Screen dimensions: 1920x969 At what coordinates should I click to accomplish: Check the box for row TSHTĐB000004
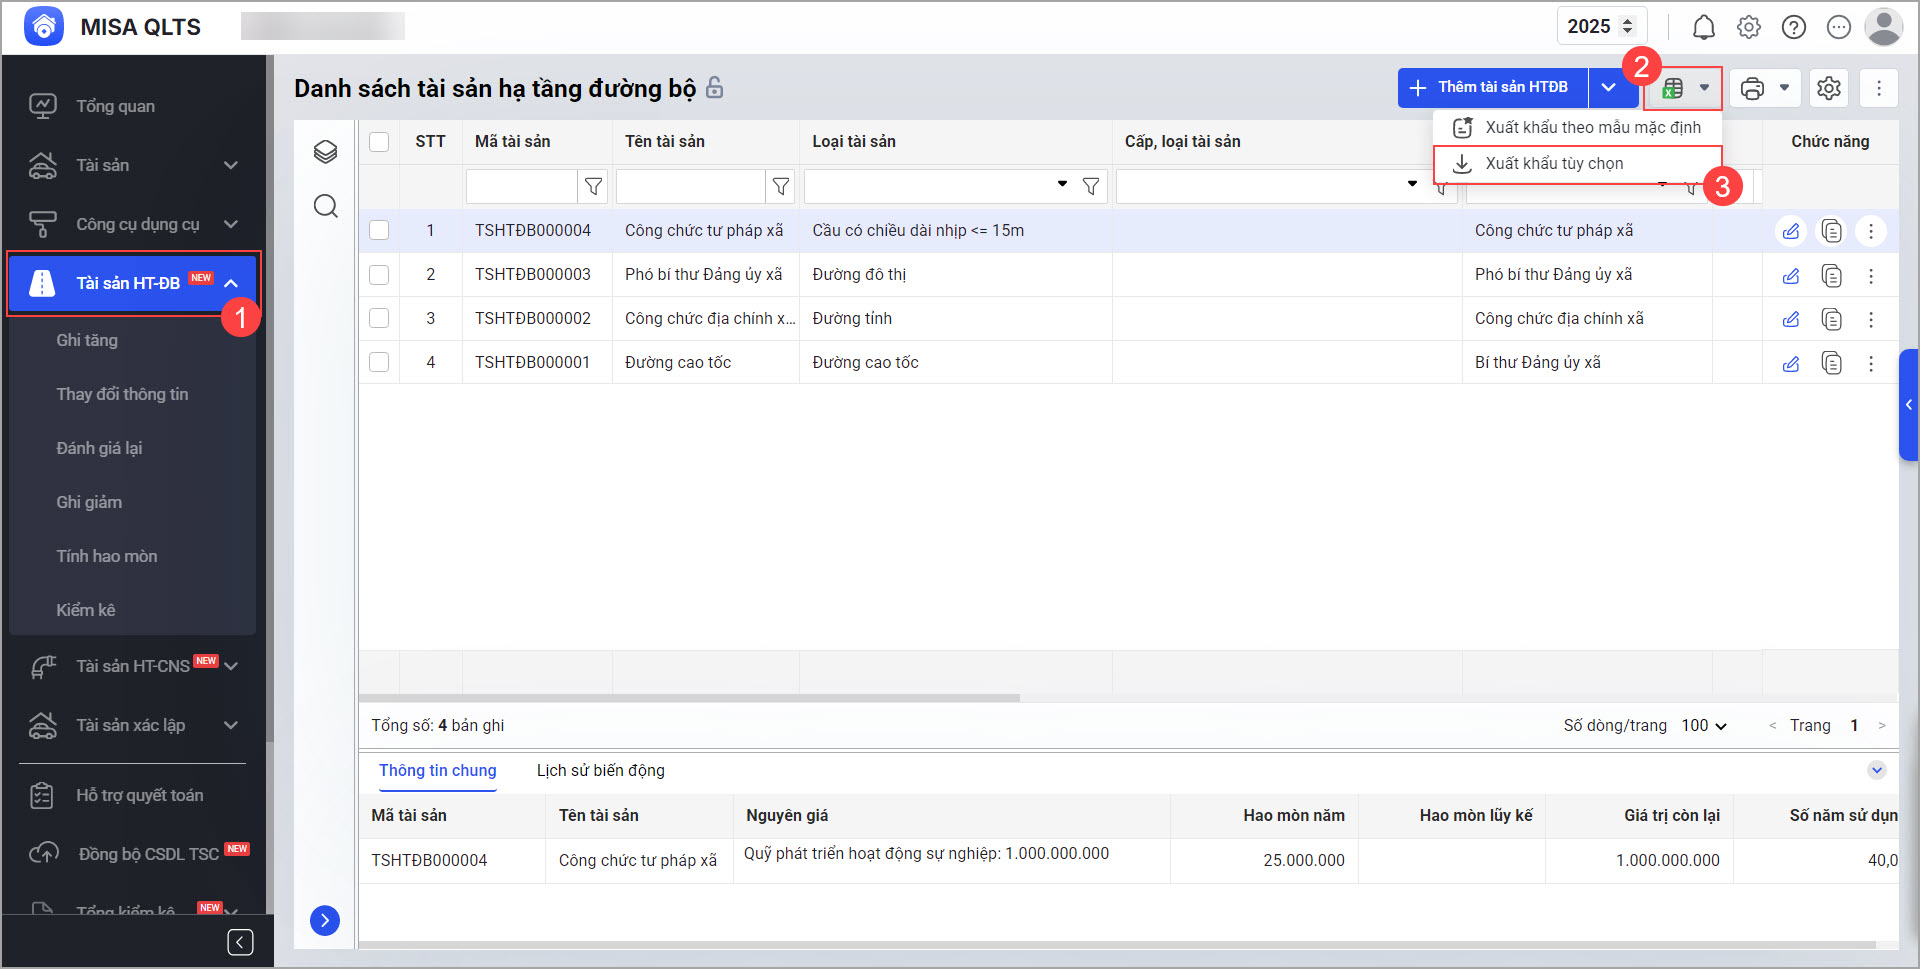coord(379,231)
